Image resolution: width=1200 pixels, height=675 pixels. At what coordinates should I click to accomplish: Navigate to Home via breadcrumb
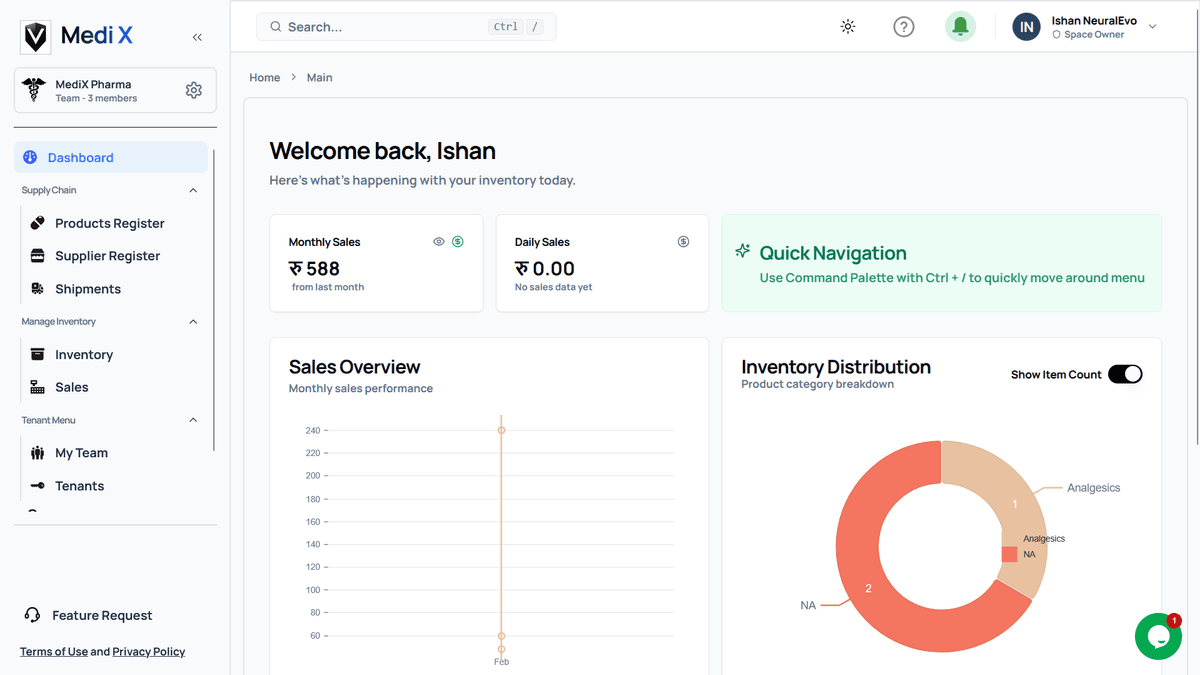coord(264,77)
